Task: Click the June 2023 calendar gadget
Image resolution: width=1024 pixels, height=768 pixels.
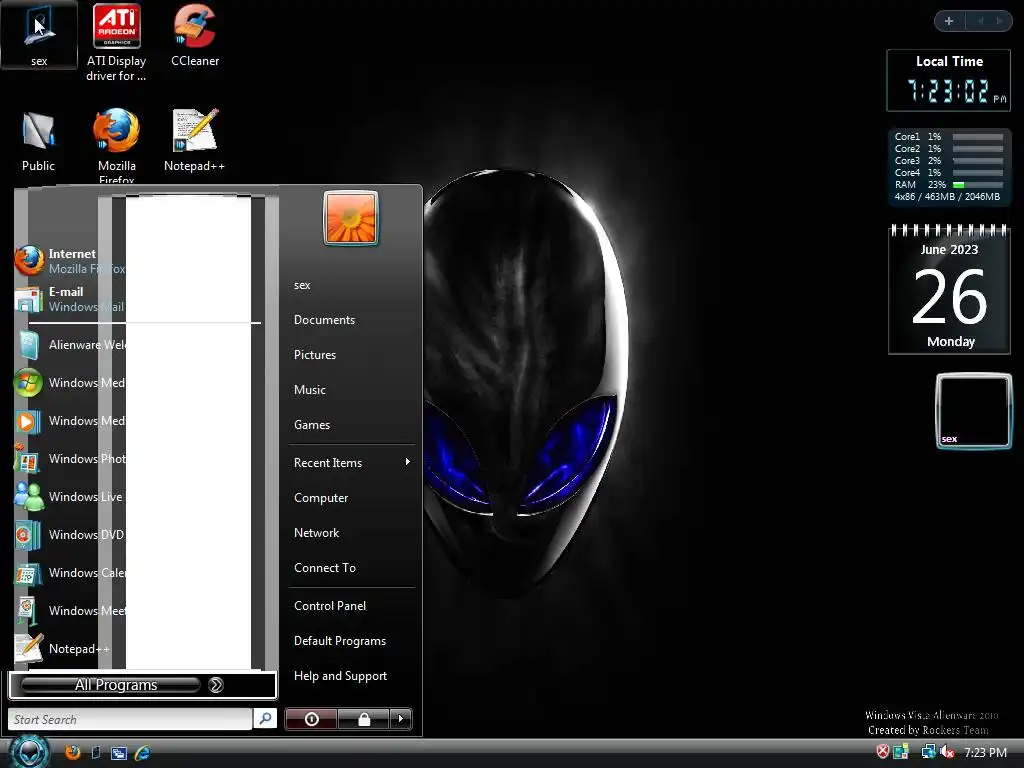Action: click(x=949, y=289)
